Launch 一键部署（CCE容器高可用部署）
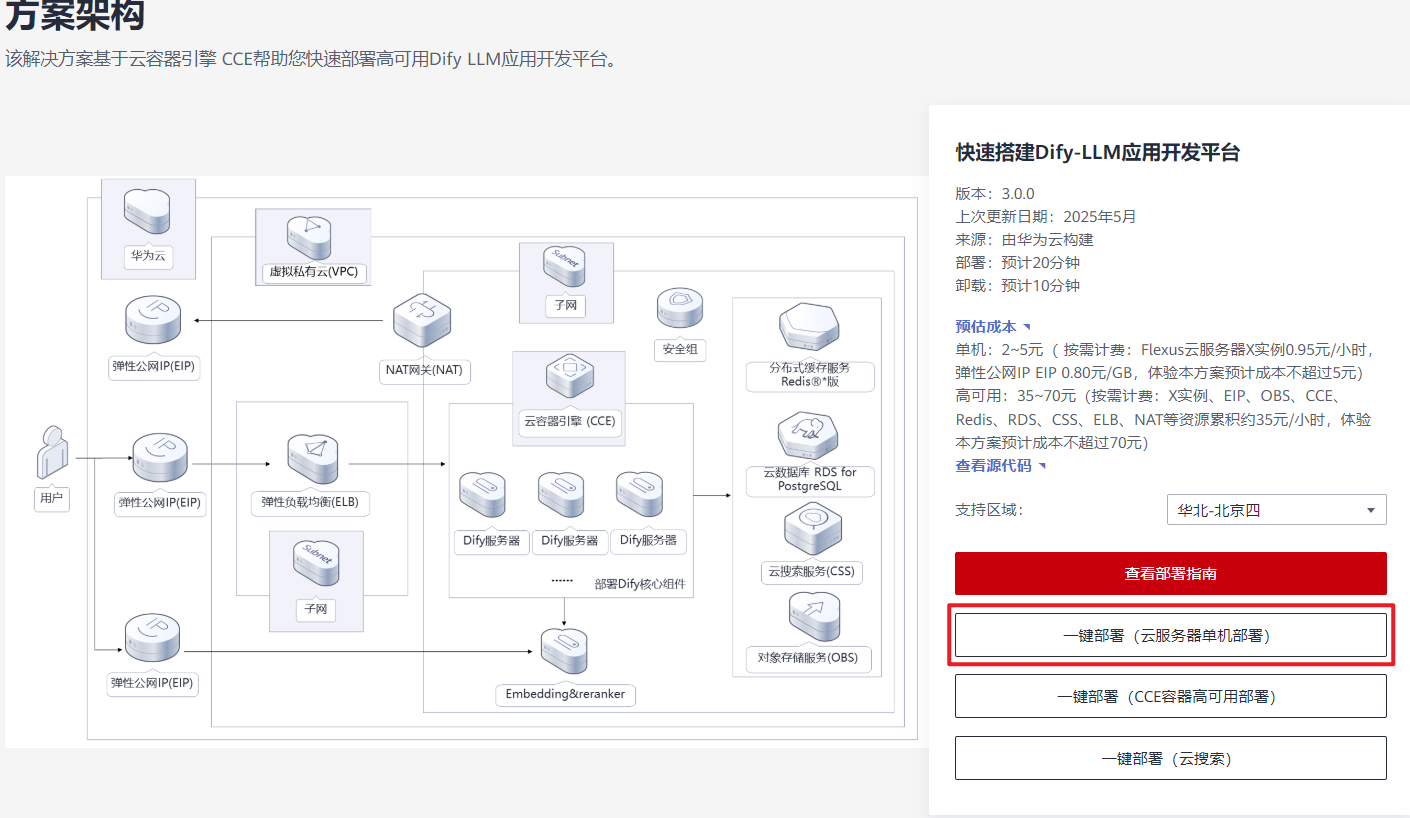This screenshot has height=818, width=1410. [1171, 696]
